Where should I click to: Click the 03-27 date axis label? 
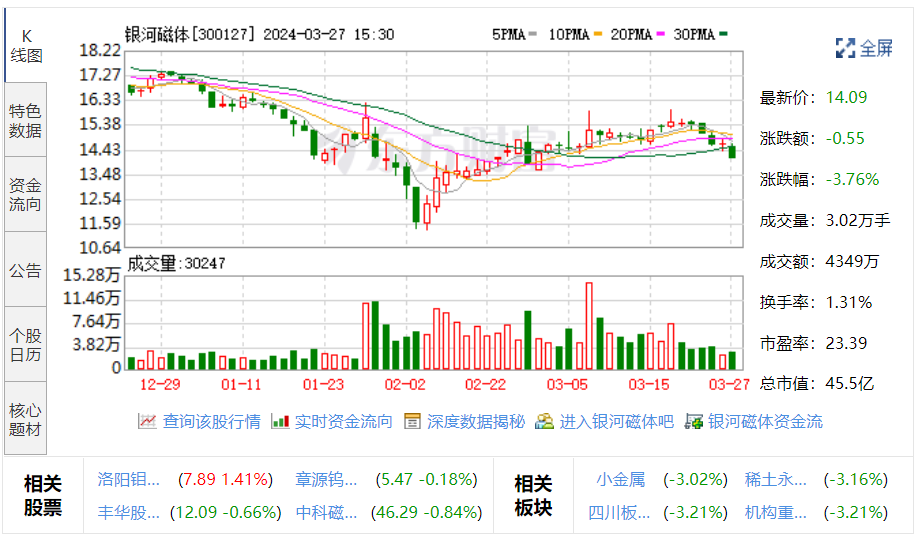click(x=729, y=384)
